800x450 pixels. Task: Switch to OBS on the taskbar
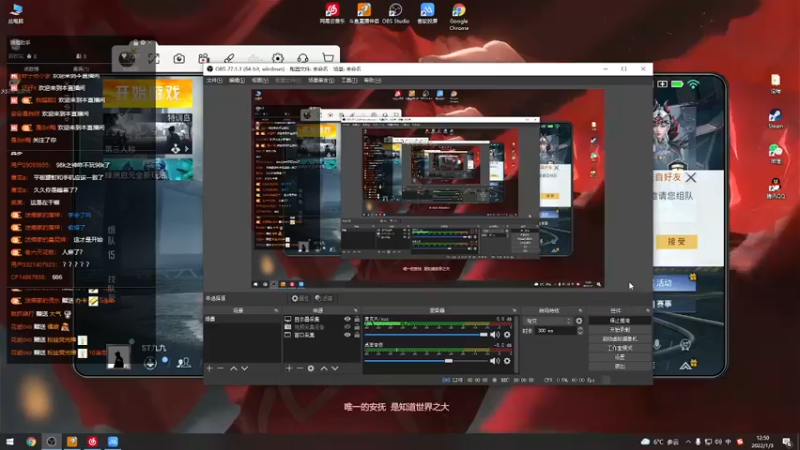51,441
